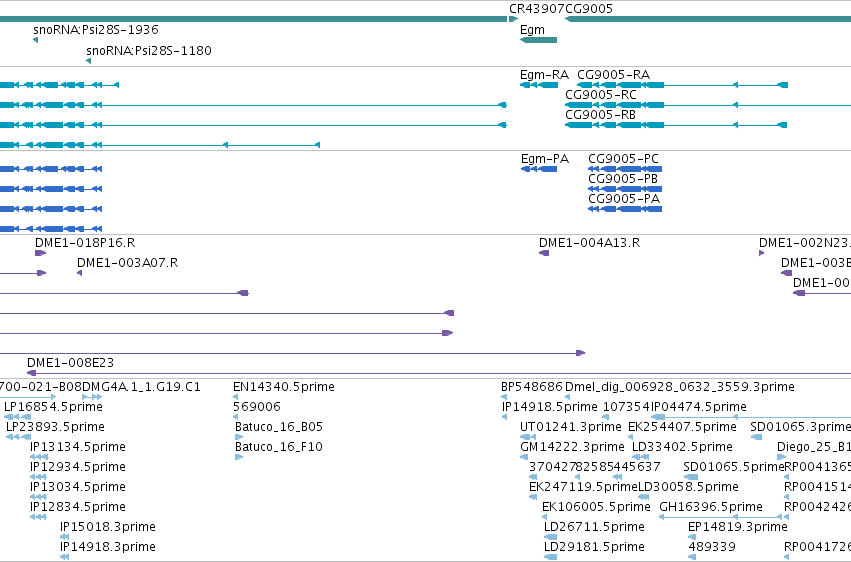
Task: Select the Egm-PA protein feature
Action: tap(539, 169)
